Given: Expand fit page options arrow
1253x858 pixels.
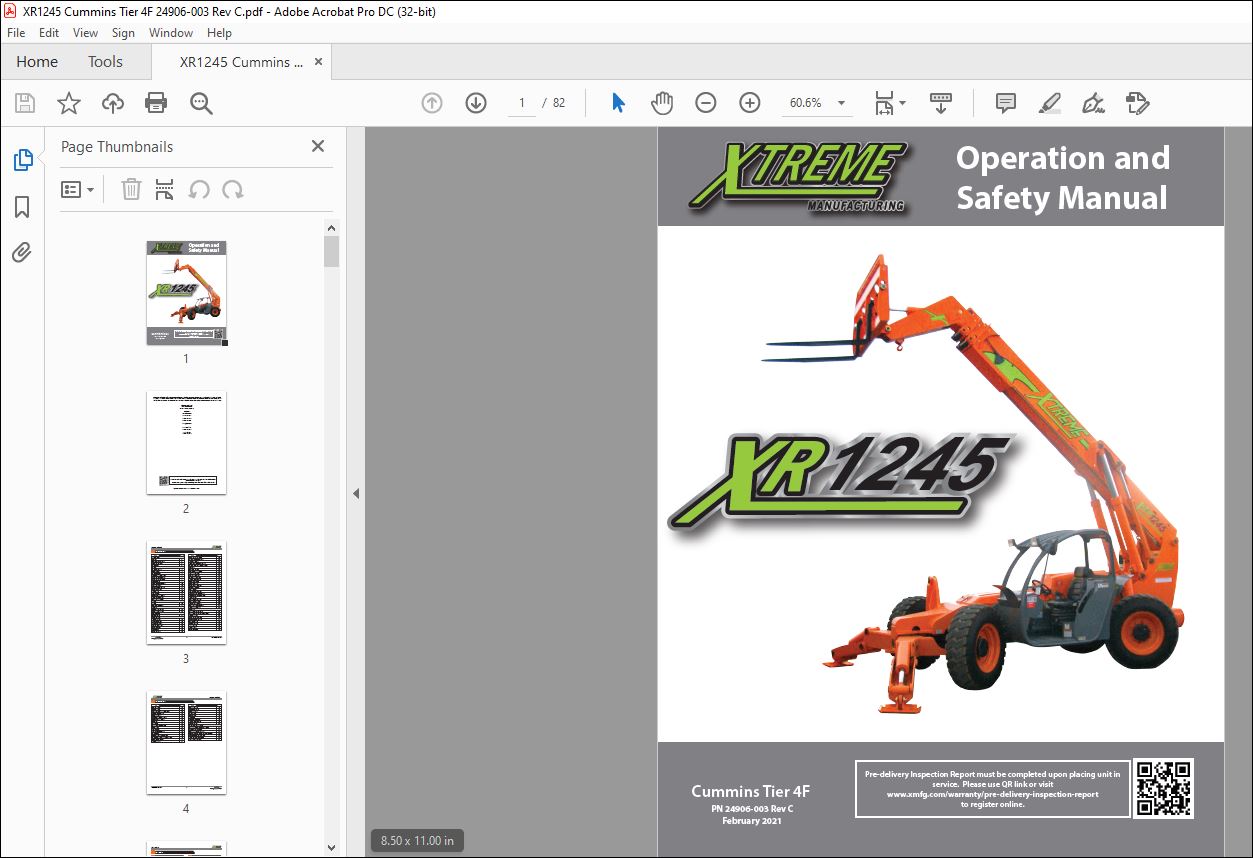Looking at the screenshot, I should pyautogui.click(x=902, y=103).
